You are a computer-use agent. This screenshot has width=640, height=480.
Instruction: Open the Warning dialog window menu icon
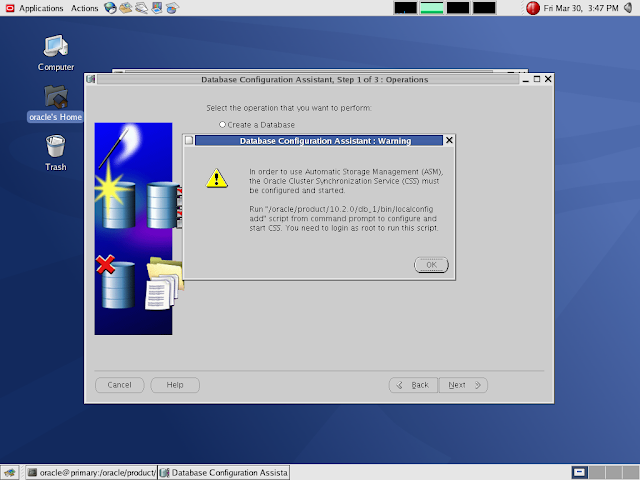(189, 140)
